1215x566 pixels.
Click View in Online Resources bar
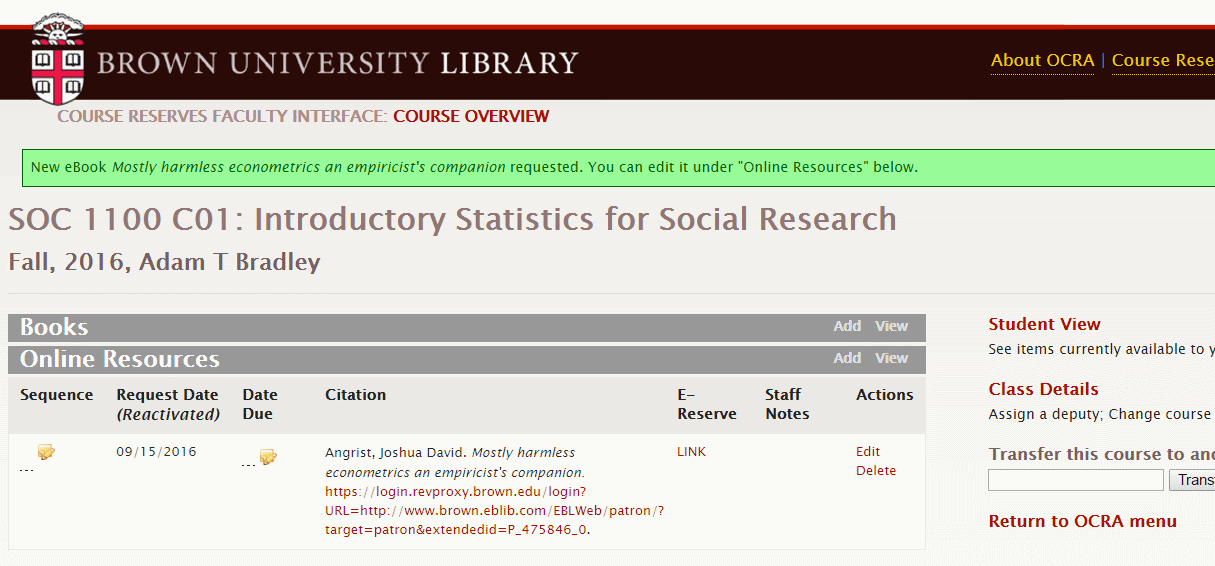(891, 358)
